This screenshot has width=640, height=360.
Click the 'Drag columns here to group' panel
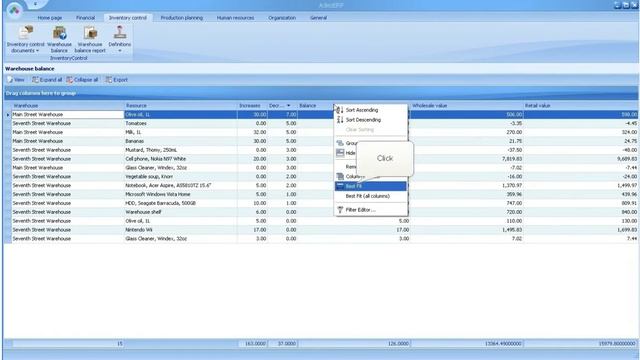click(321, 93)
